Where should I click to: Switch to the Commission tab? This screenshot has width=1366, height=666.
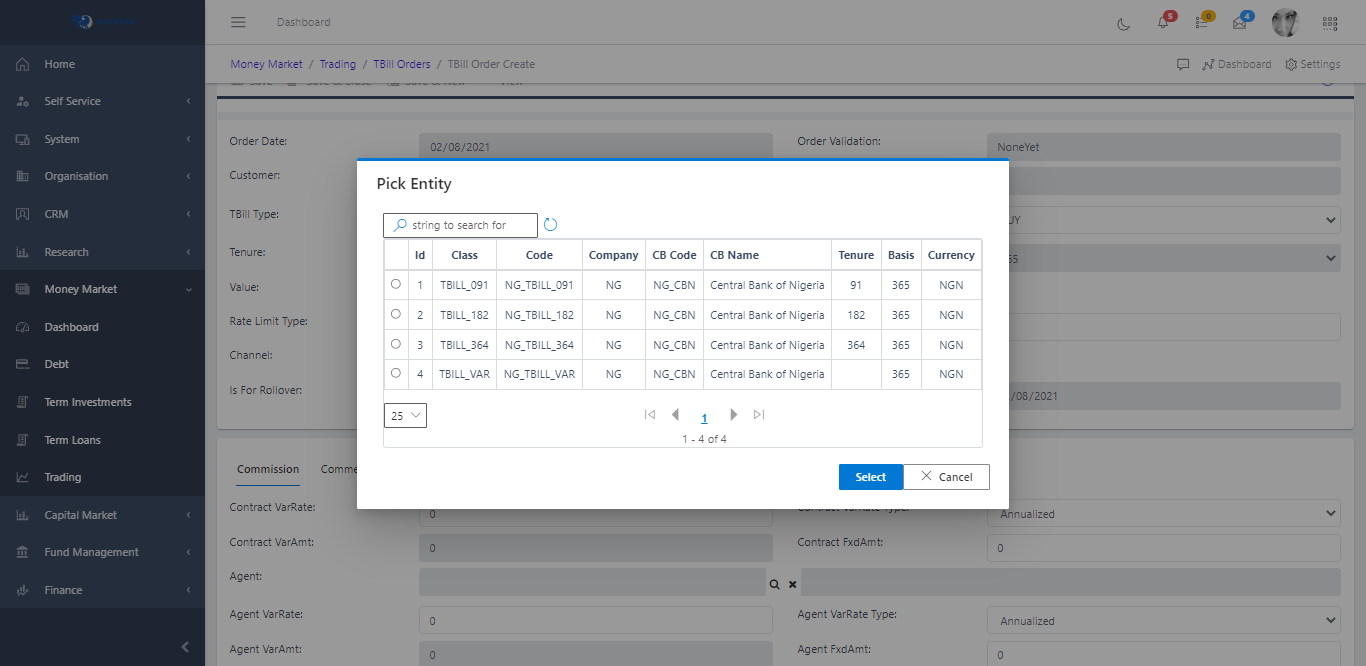point(268,469)
